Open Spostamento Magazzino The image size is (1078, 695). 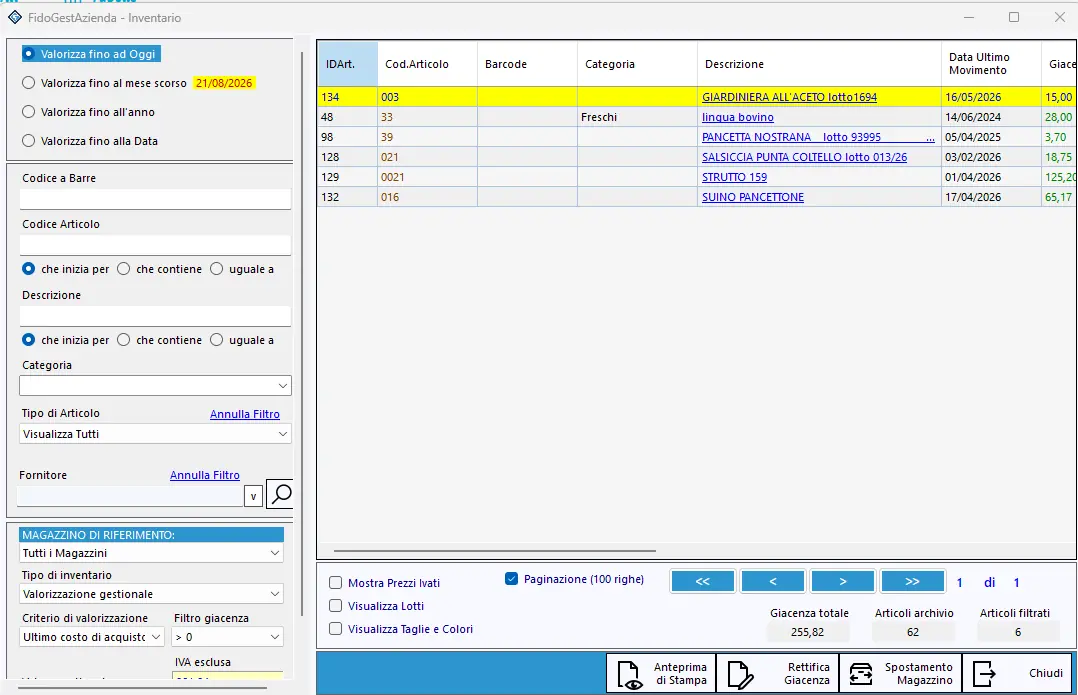click(901, 674)
